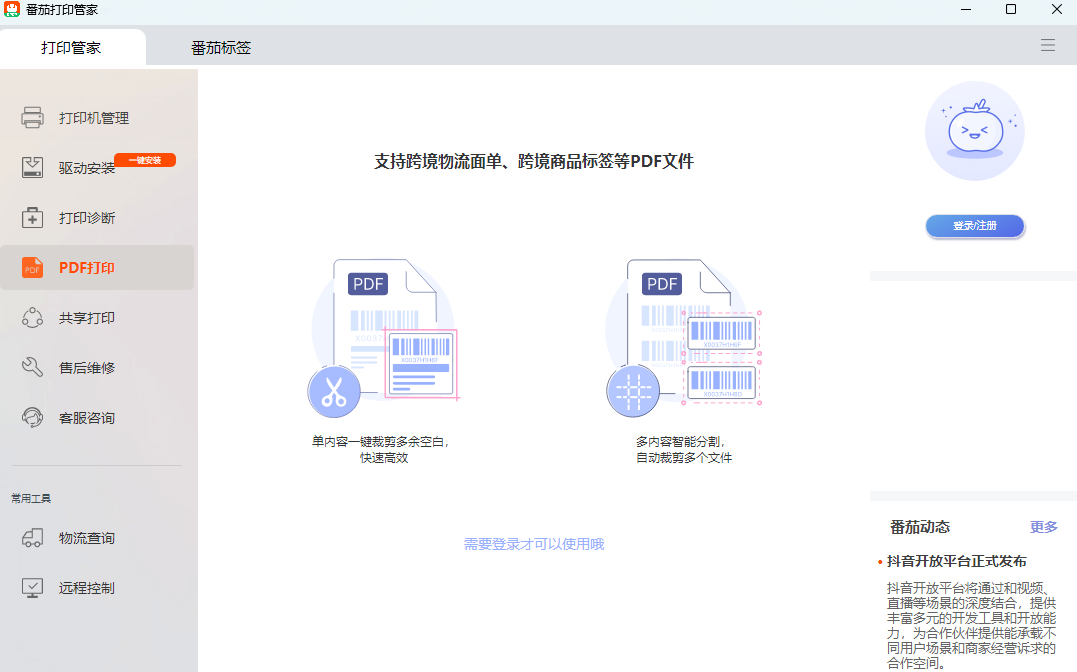1077x672 pixels.
Task: Open 更多 to see more news
Action: pos(1043,527)
